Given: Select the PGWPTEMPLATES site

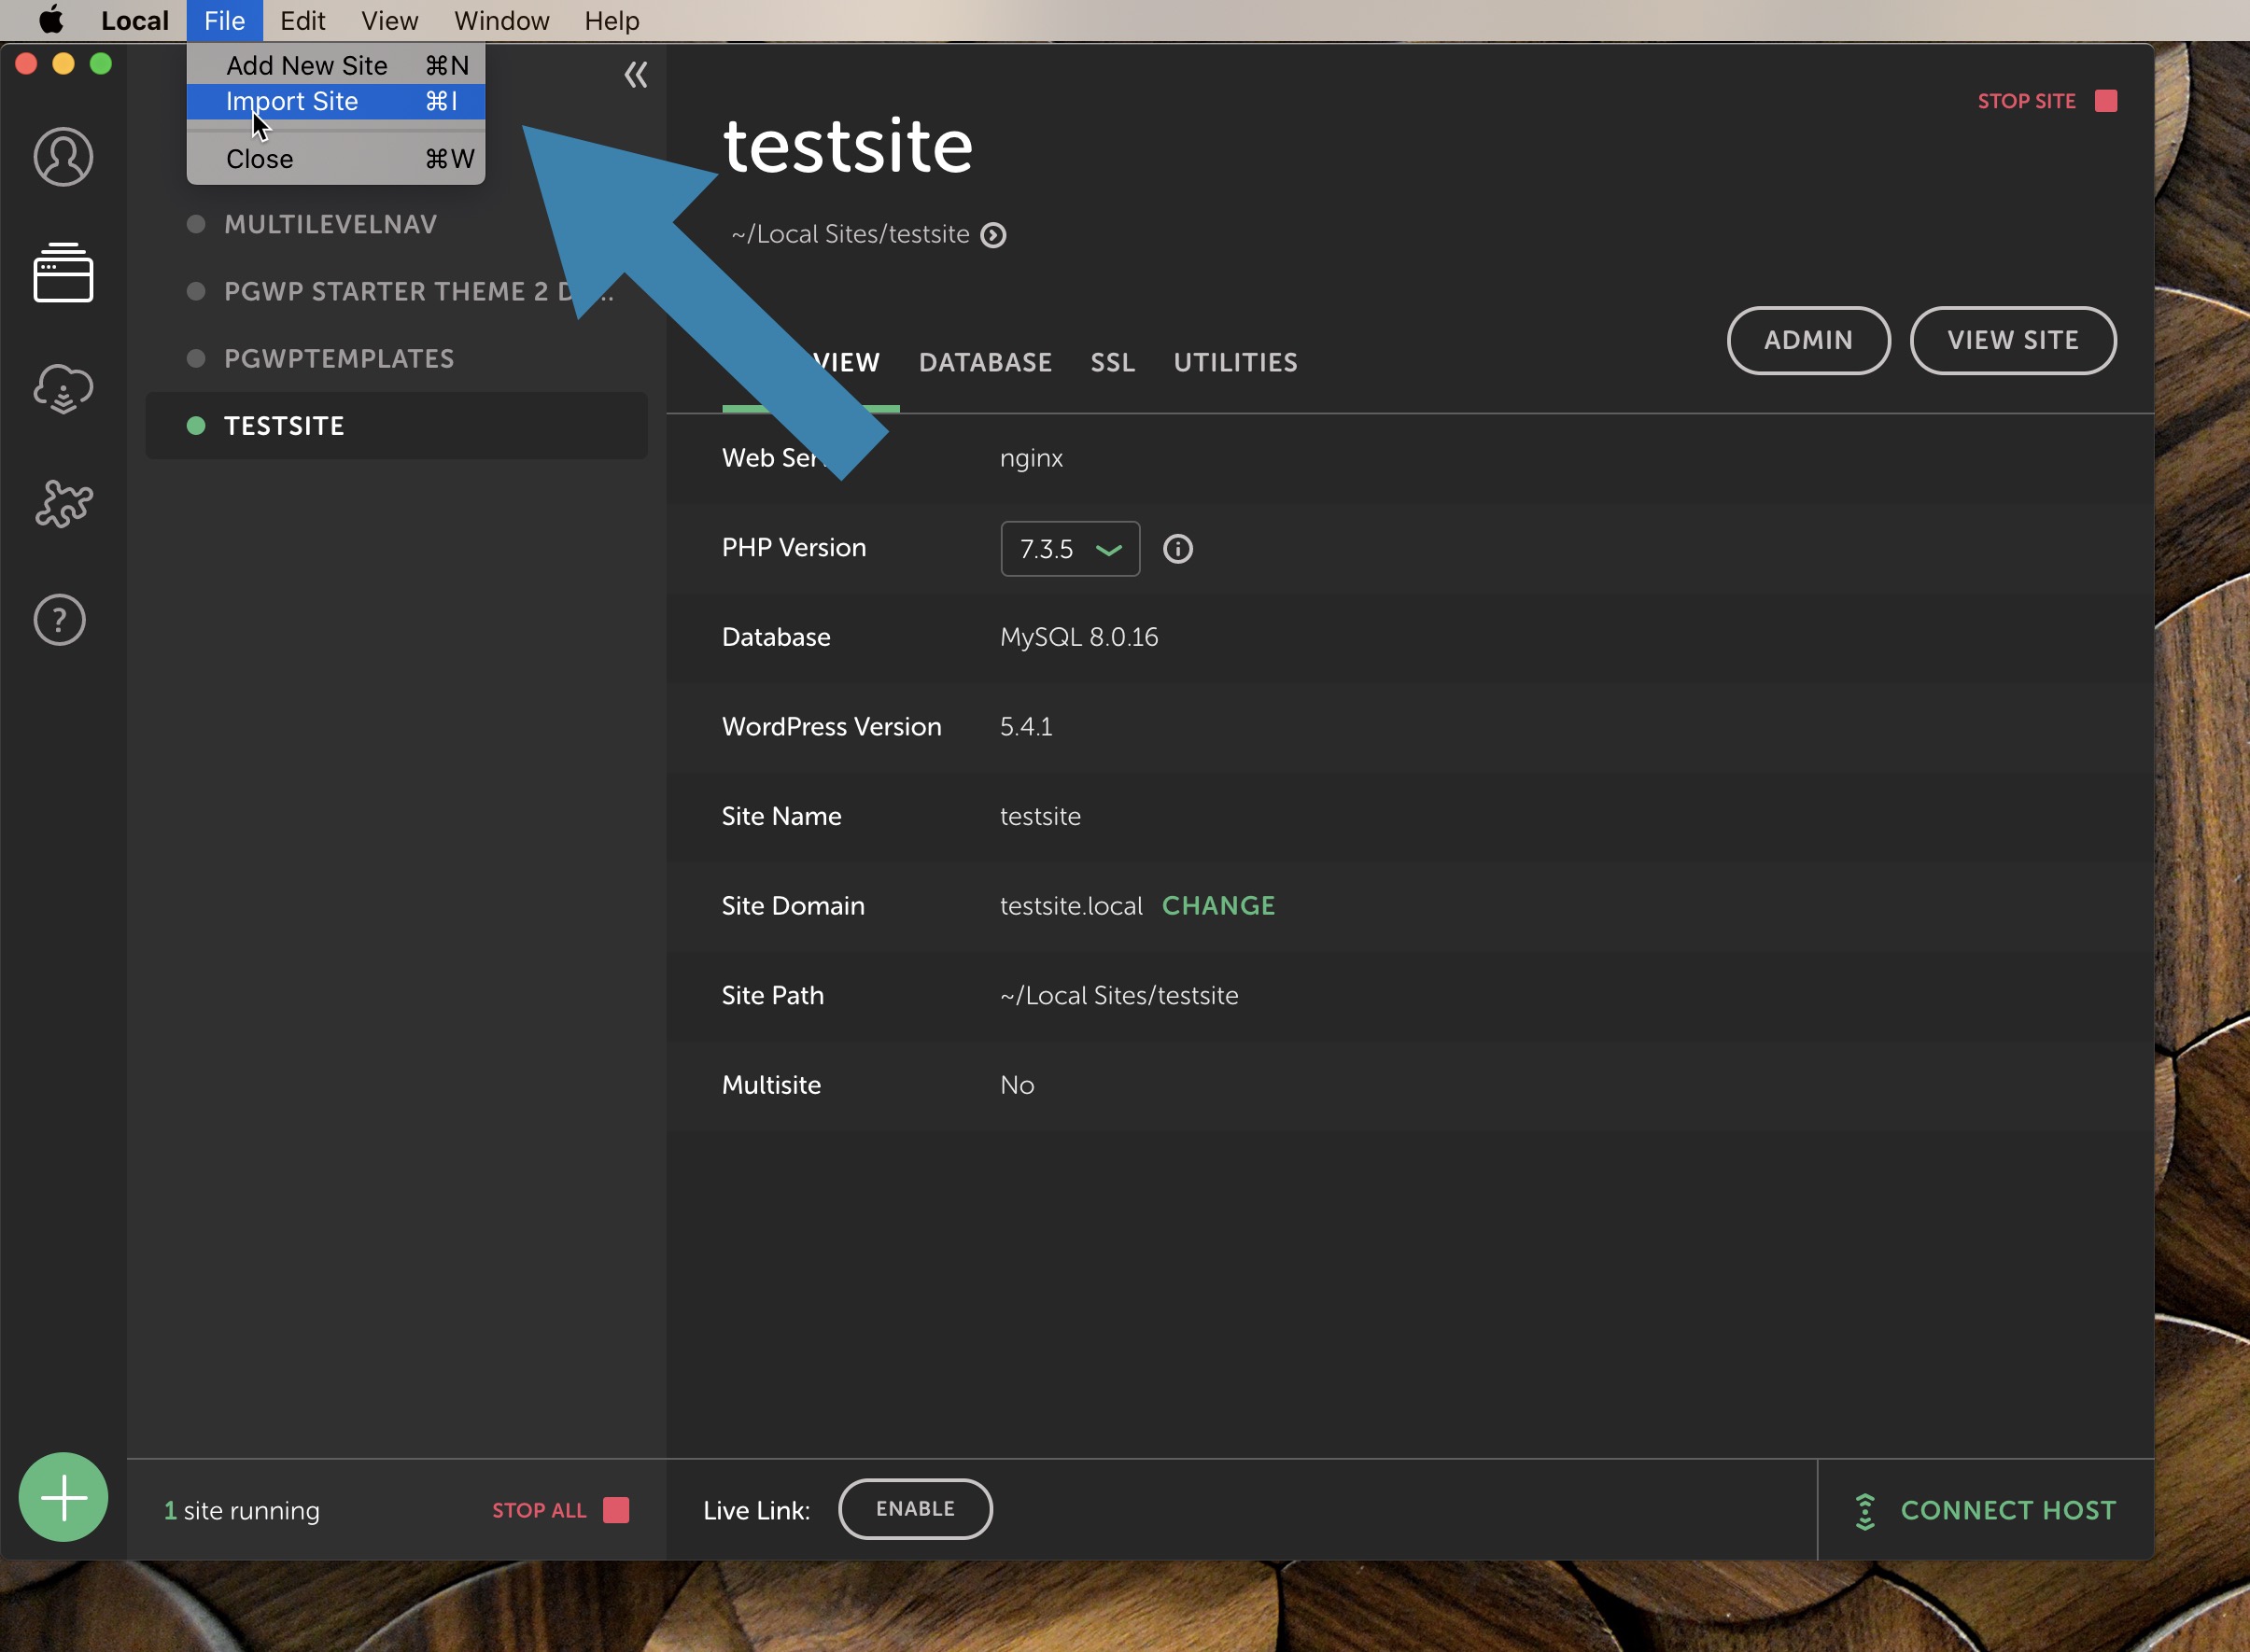Looking at the screenshot, I should tap(396, 358).
